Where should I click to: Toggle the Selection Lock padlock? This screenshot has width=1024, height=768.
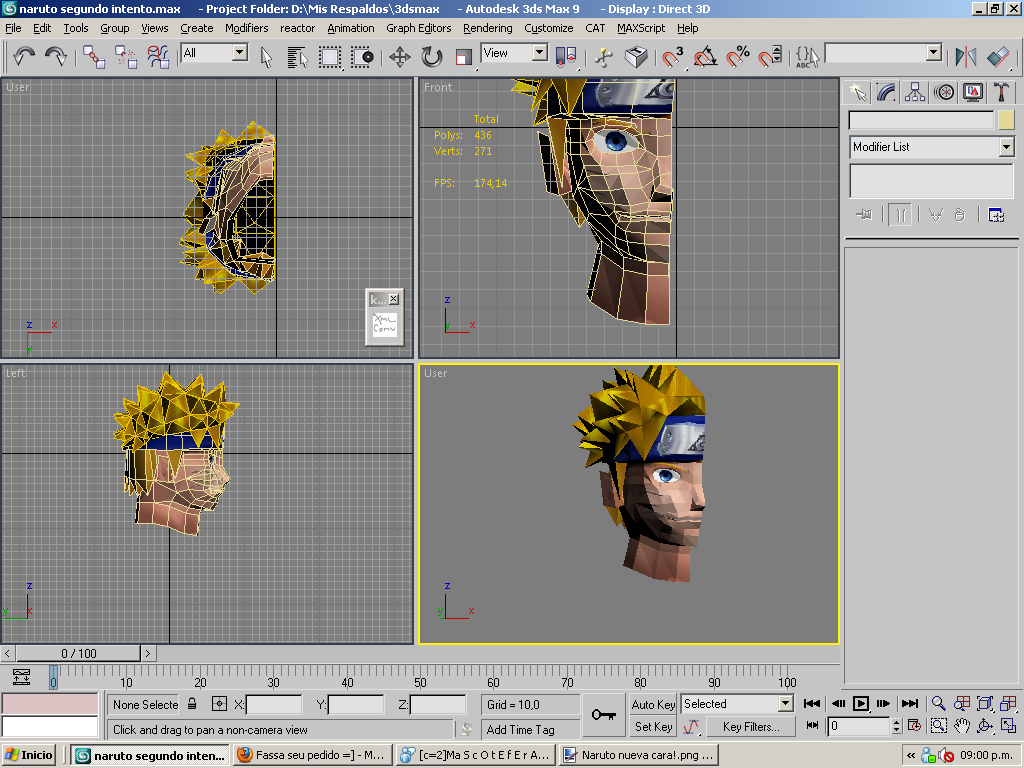click(192, 704)
